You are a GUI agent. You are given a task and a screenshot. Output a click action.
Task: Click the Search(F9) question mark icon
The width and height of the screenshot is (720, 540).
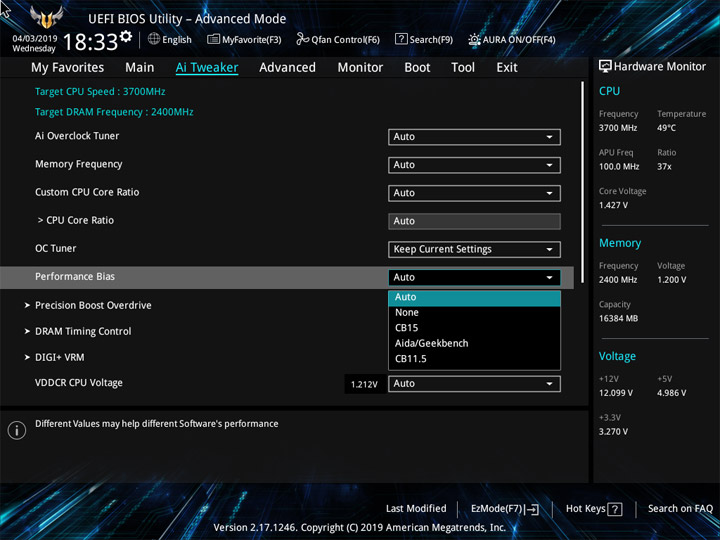point(401,39)
